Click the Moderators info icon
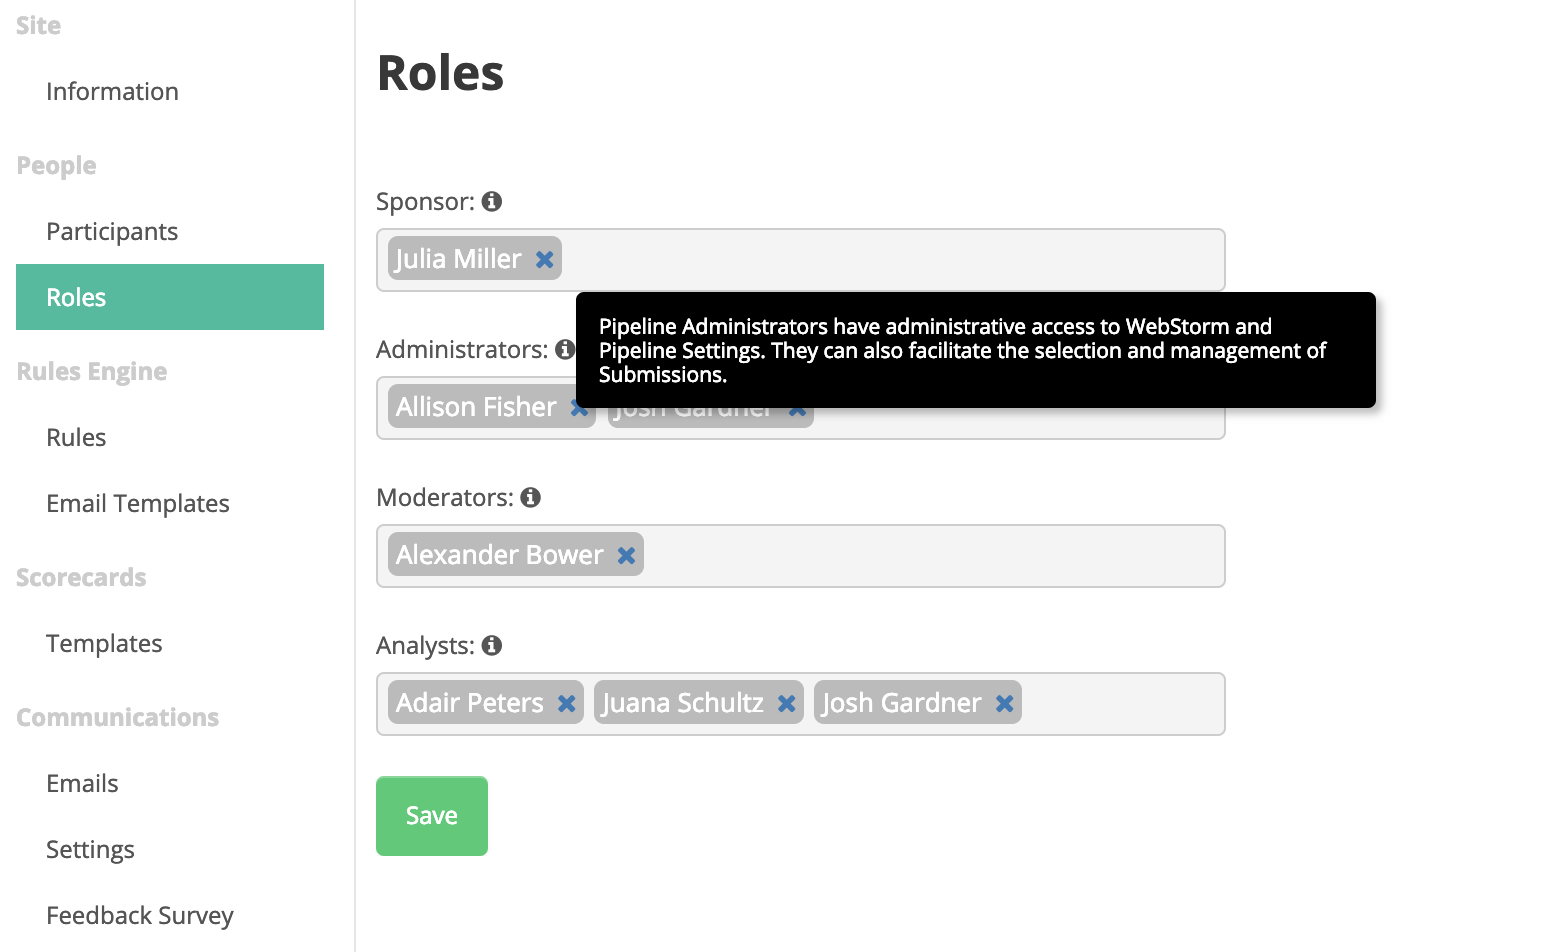This screenshot has height=952, width=1544. tap(531, 497)
